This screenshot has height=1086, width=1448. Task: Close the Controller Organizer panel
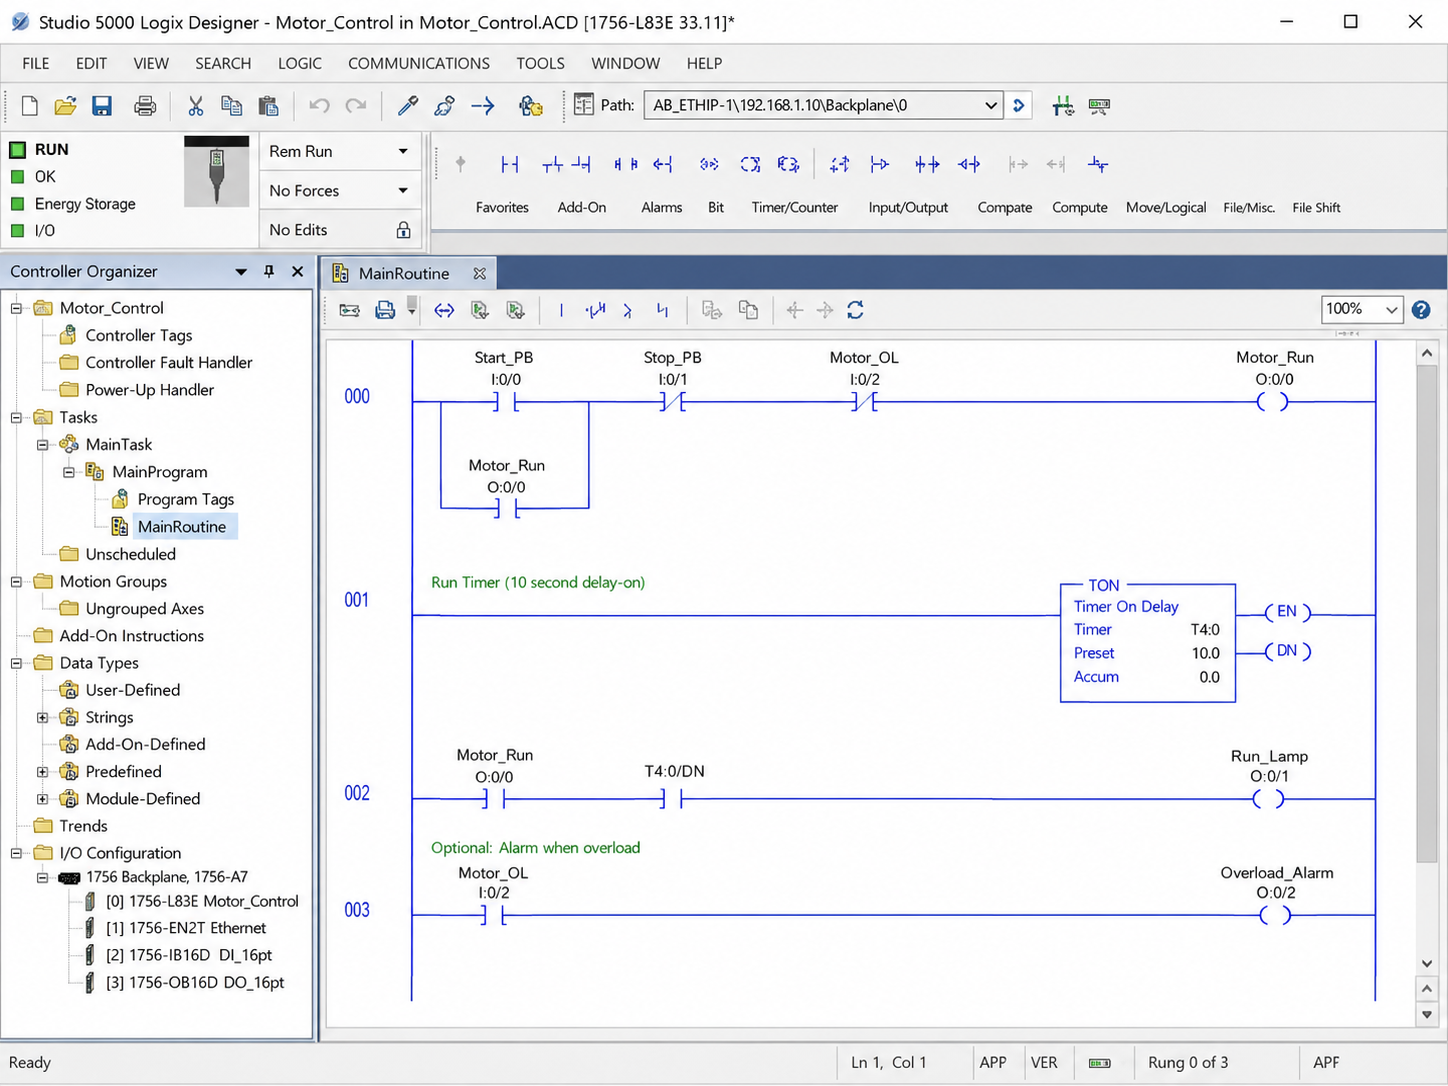pos(297,271)
